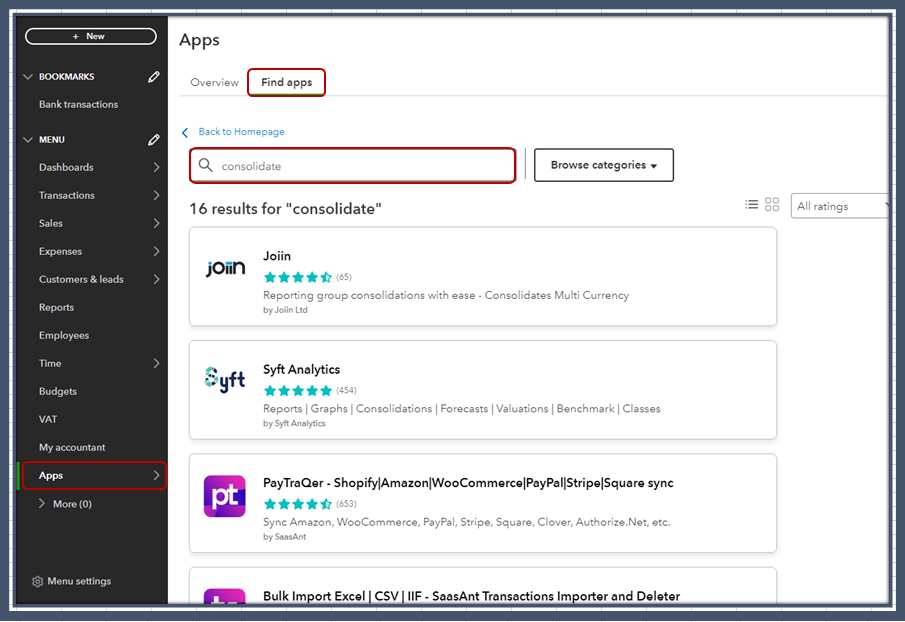Edit menu with the pencil icon
The image size is (905, 622).
[154, 140]
